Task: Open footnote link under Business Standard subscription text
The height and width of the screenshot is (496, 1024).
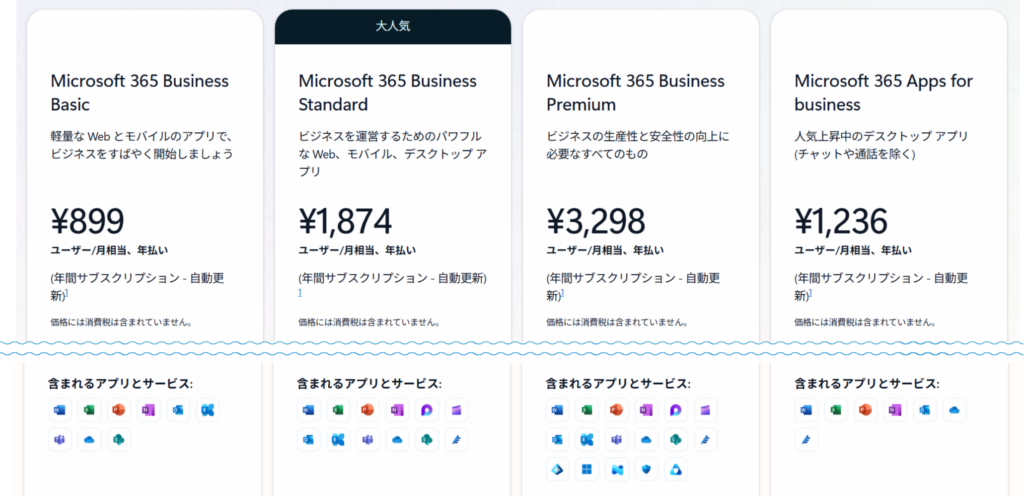Action: [x=299, y=293]
